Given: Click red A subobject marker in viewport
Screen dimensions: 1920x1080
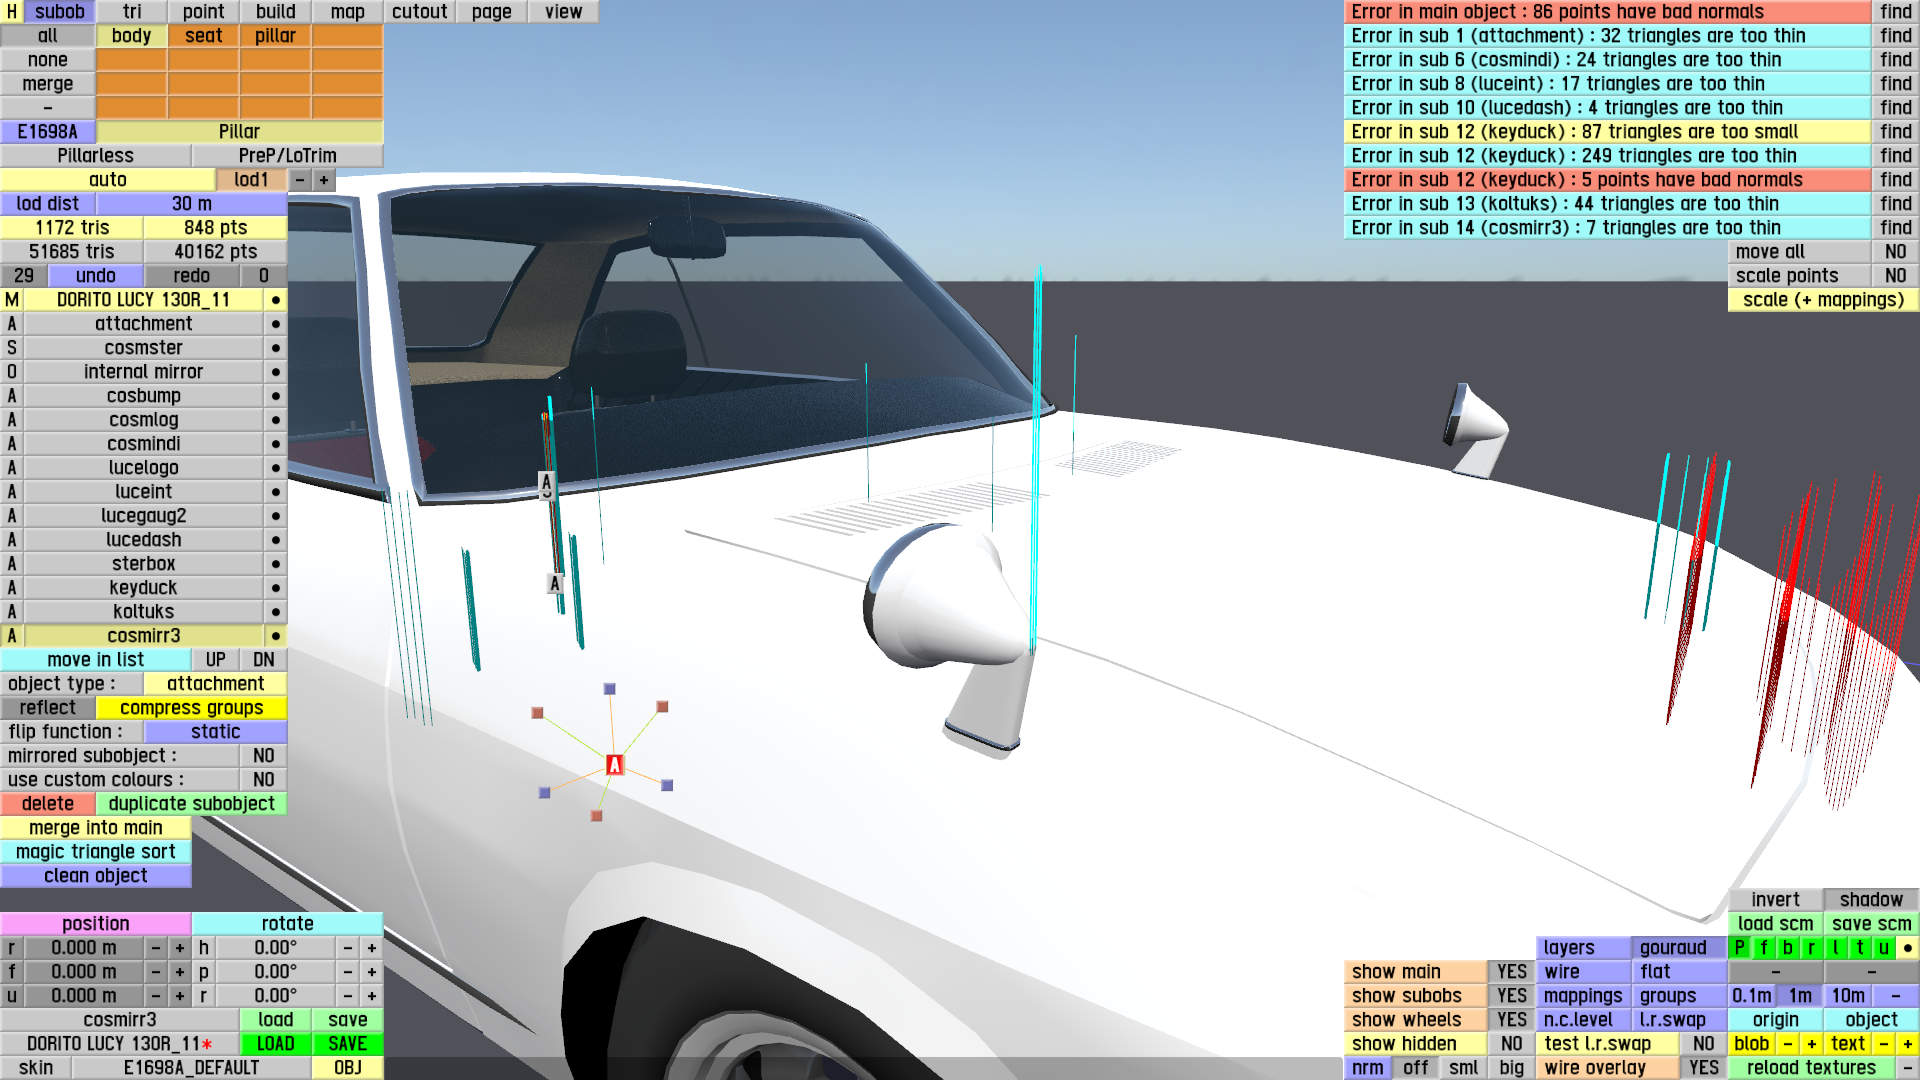Looking at the screenshot, I should 614,765.
